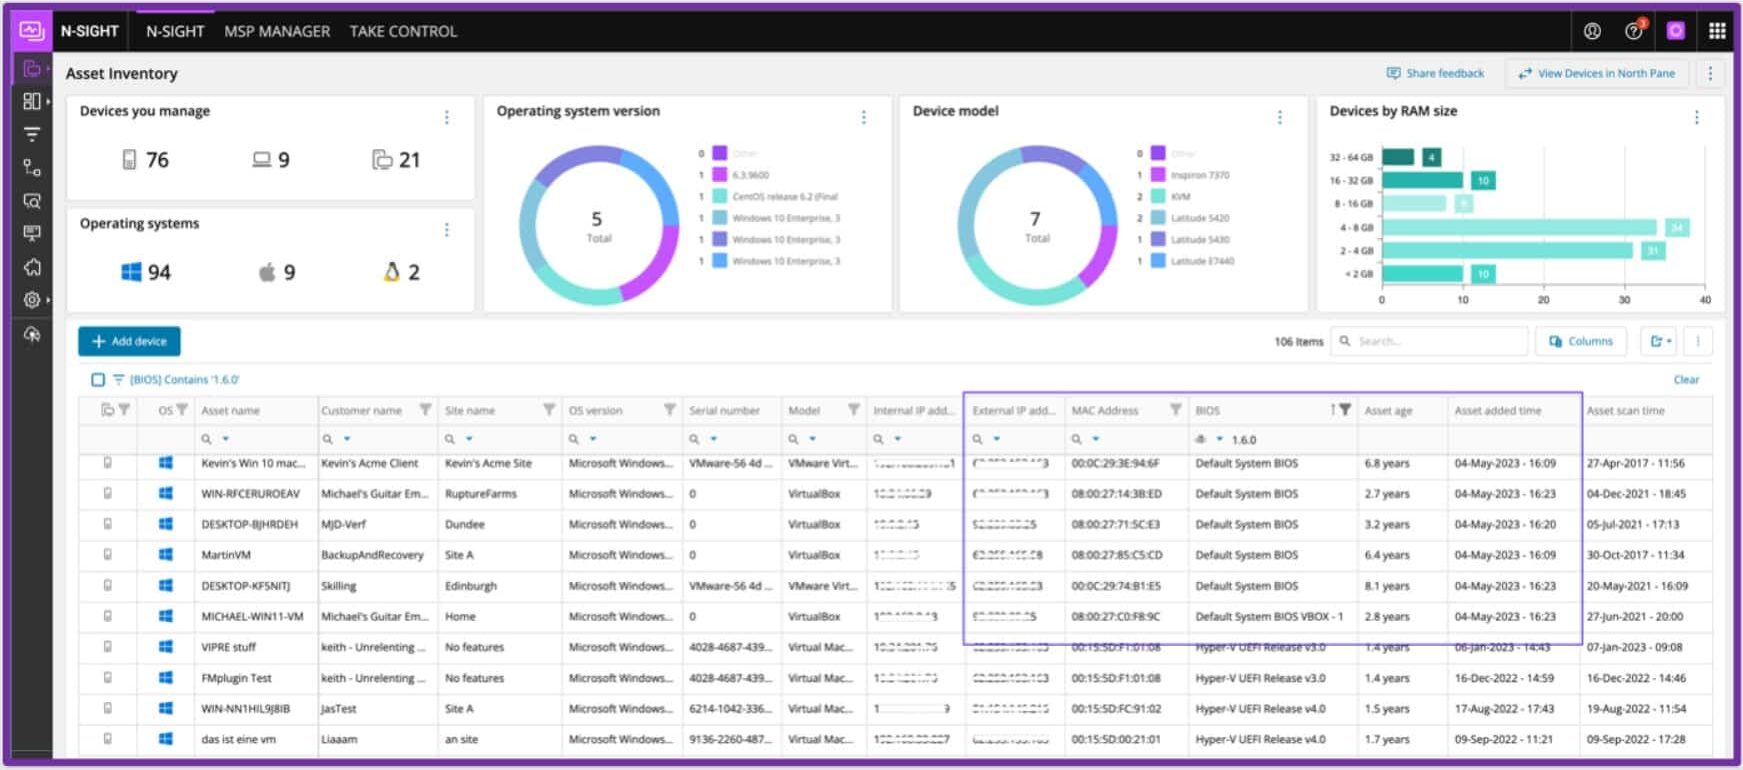This screenshot has height=770, width=1743.
Task: Switch to the MSP MANAGER tab
Action: [x=277, y=31]
